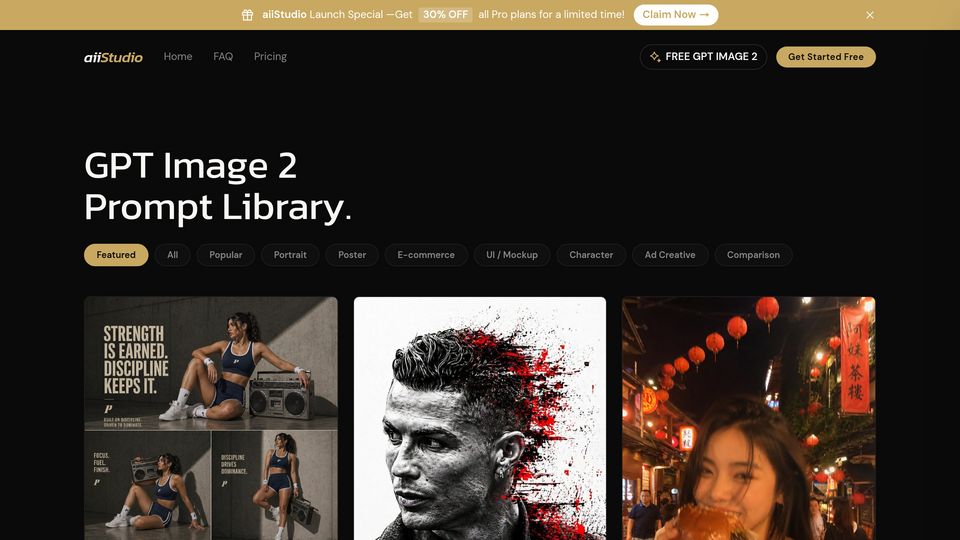The height and width of the screenshot is (540, 960).
Task: Click the GPT Image 2 Prompt Library heading
Action: tap(218, 186)
